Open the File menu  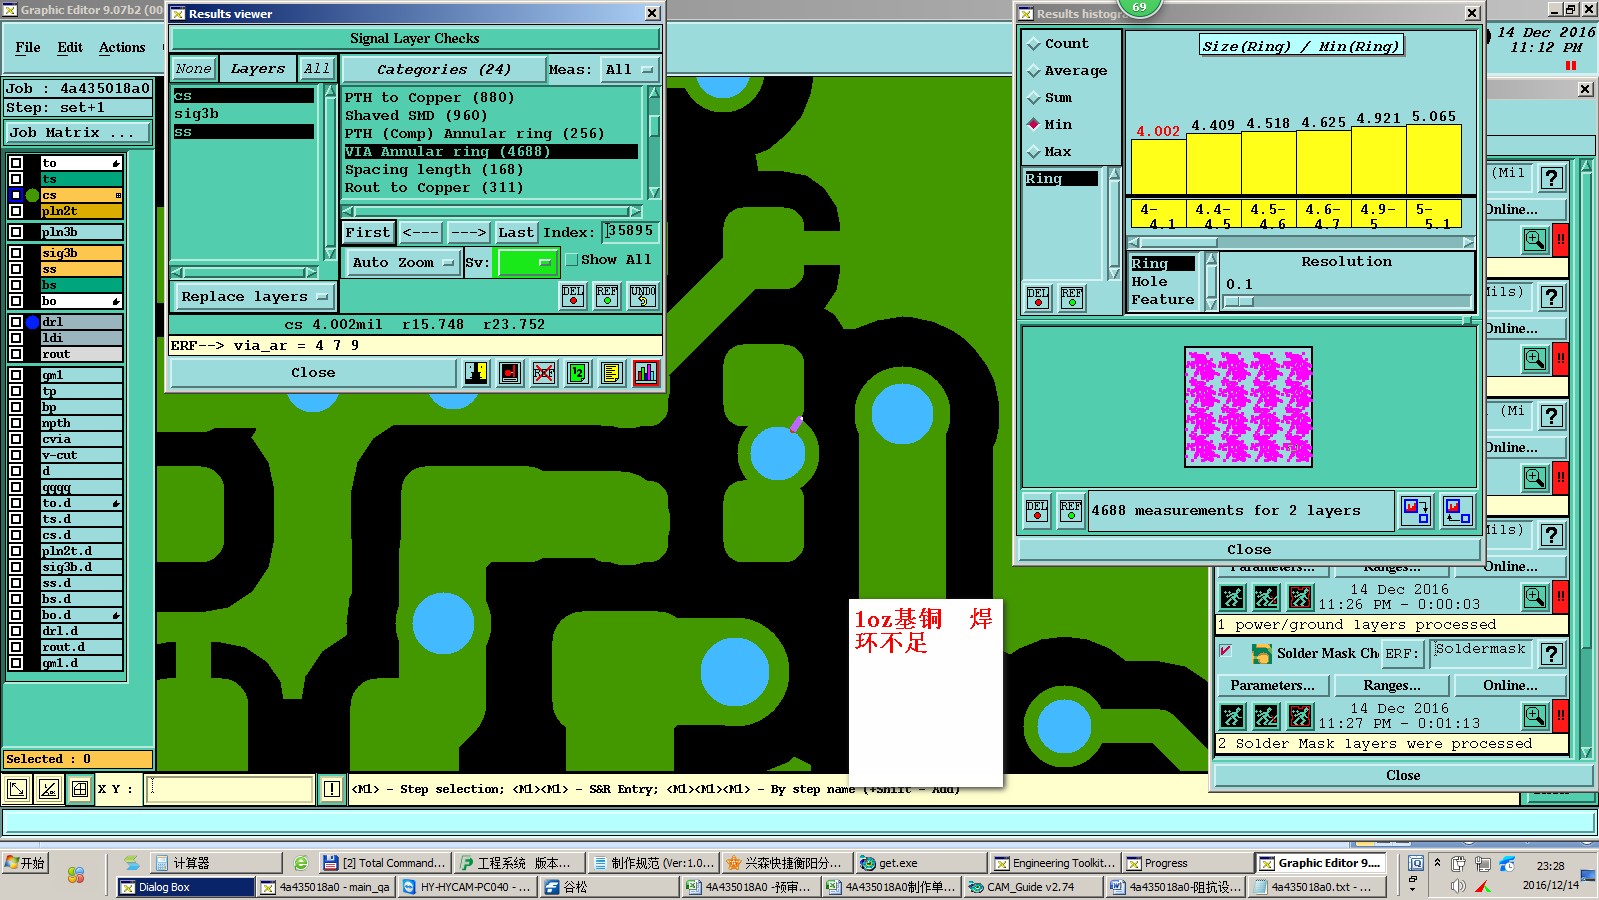pos(28,47)
